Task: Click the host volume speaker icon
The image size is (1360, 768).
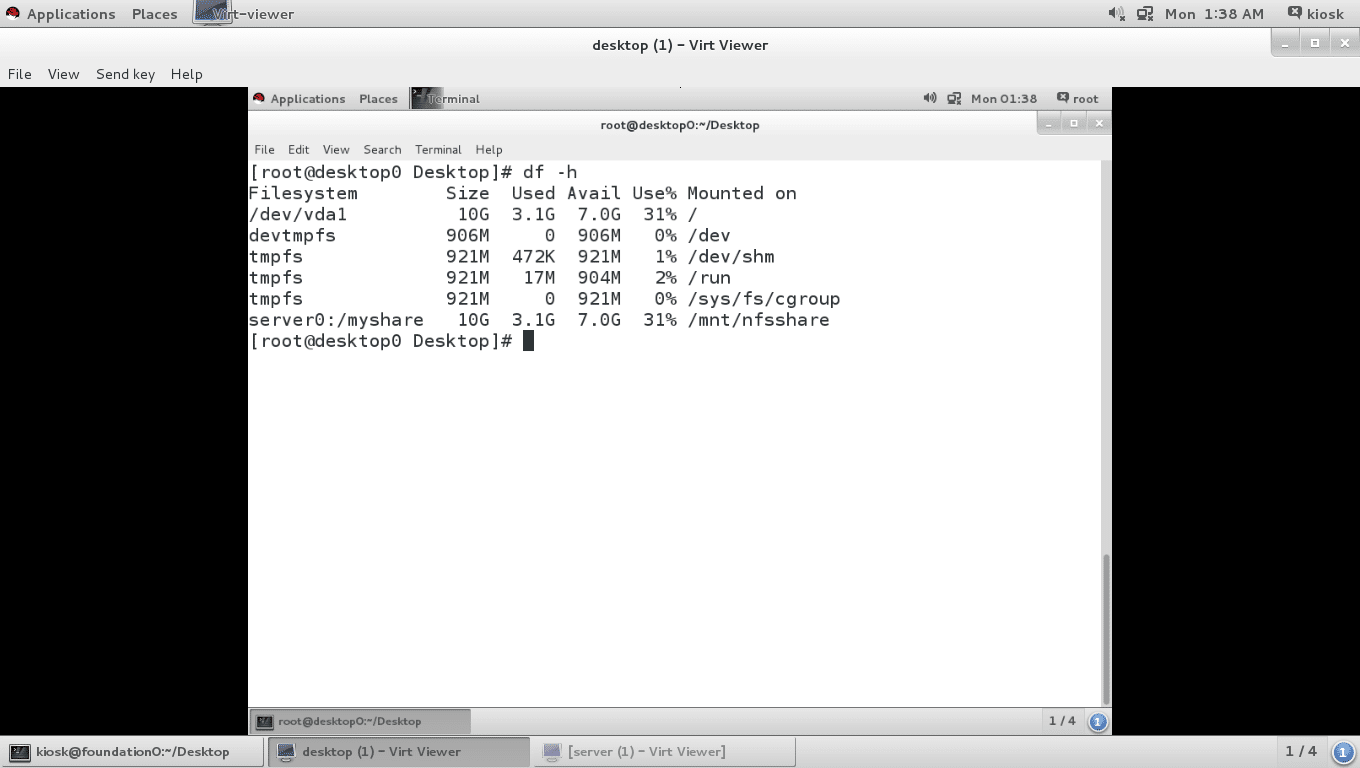Action: click(x=1116, y=14)
